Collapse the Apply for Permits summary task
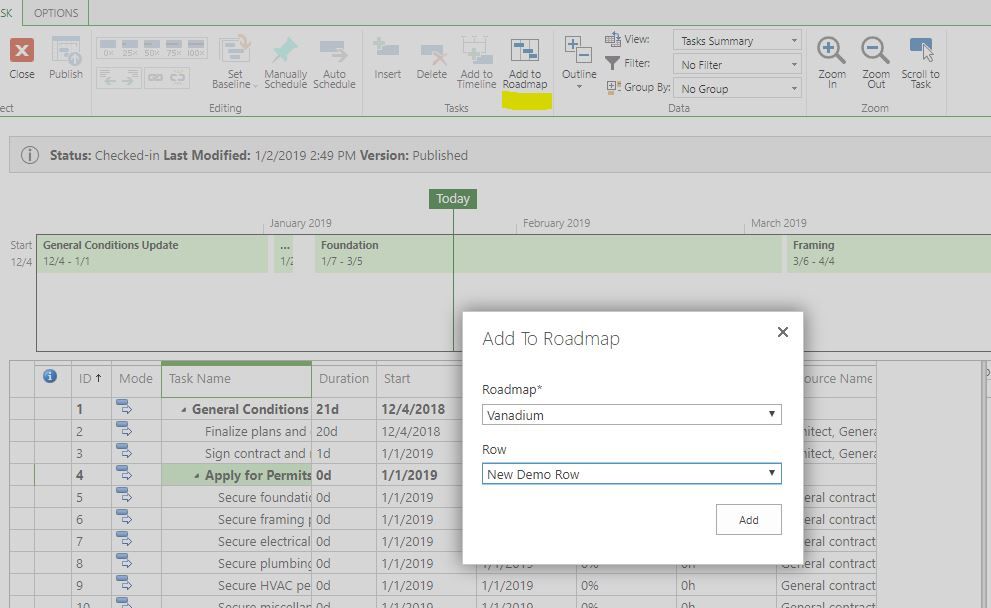Viewport: 991px width, 608px height. coord(197,476)
